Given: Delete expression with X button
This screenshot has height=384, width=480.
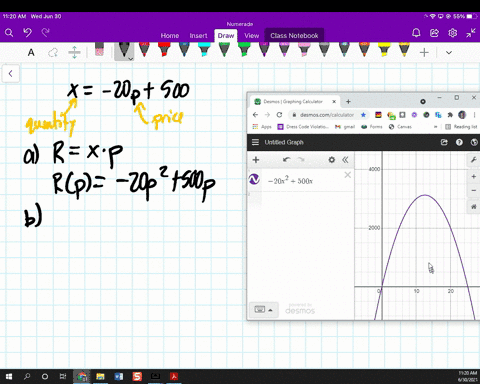Looking at the screenshot, I should [x=347, y=175].
